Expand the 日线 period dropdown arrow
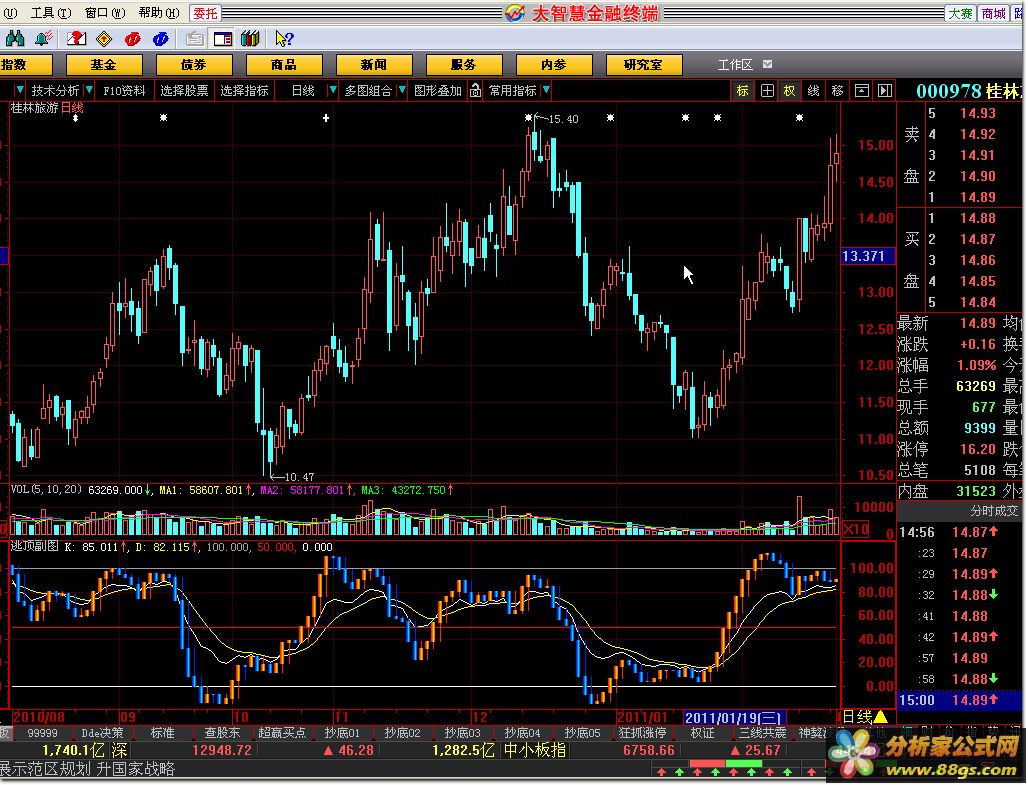 point(333,90)
